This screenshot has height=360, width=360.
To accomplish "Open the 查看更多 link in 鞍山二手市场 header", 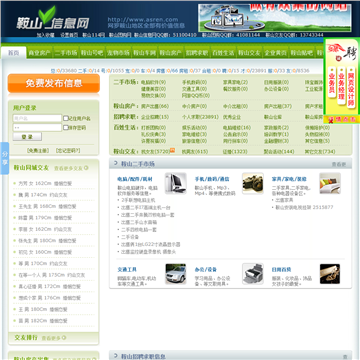I will (339, 164).
